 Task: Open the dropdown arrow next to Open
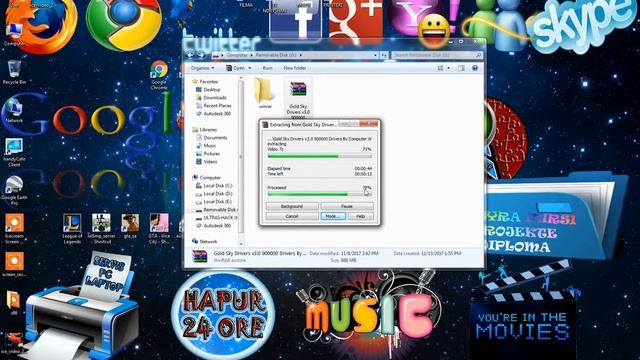pos(250,68)
